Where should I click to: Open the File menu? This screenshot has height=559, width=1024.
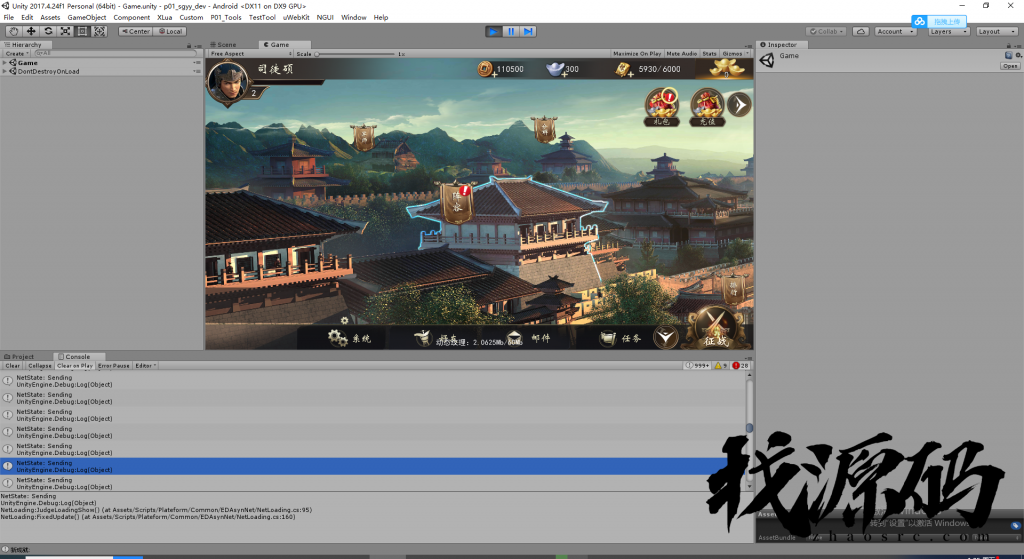click(8, 18)
